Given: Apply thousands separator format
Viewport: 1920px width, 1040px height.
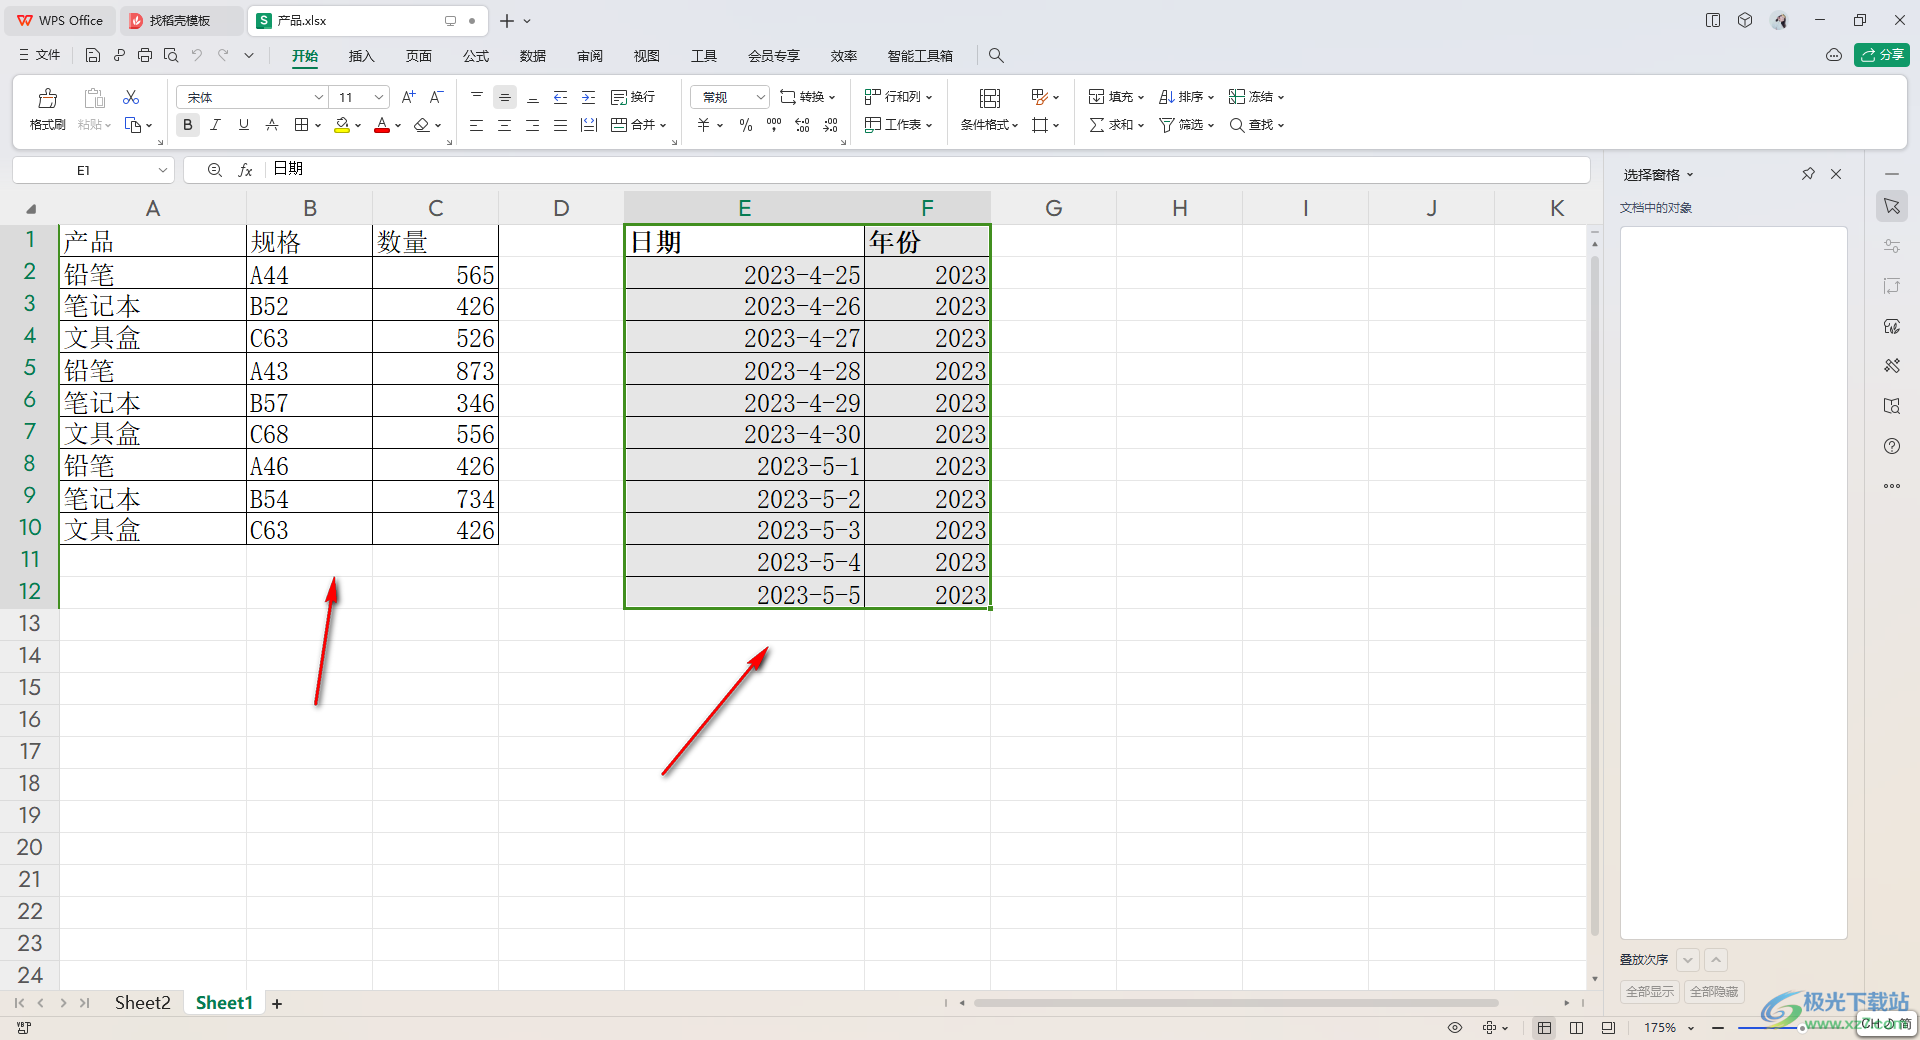Looking at the screenshot, I should (x=774, y=125).
